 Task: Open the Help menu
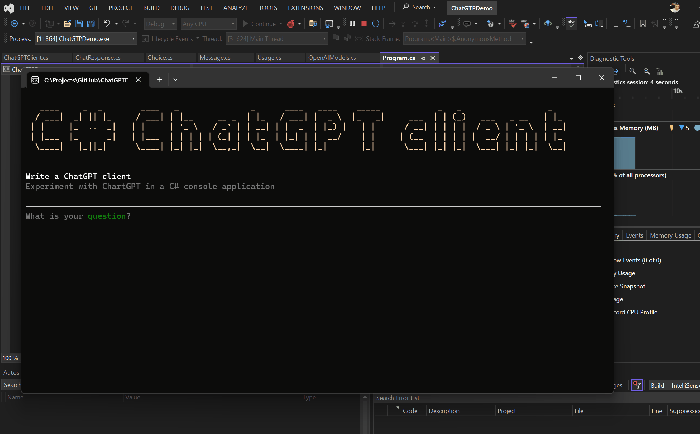coord(378,8)
